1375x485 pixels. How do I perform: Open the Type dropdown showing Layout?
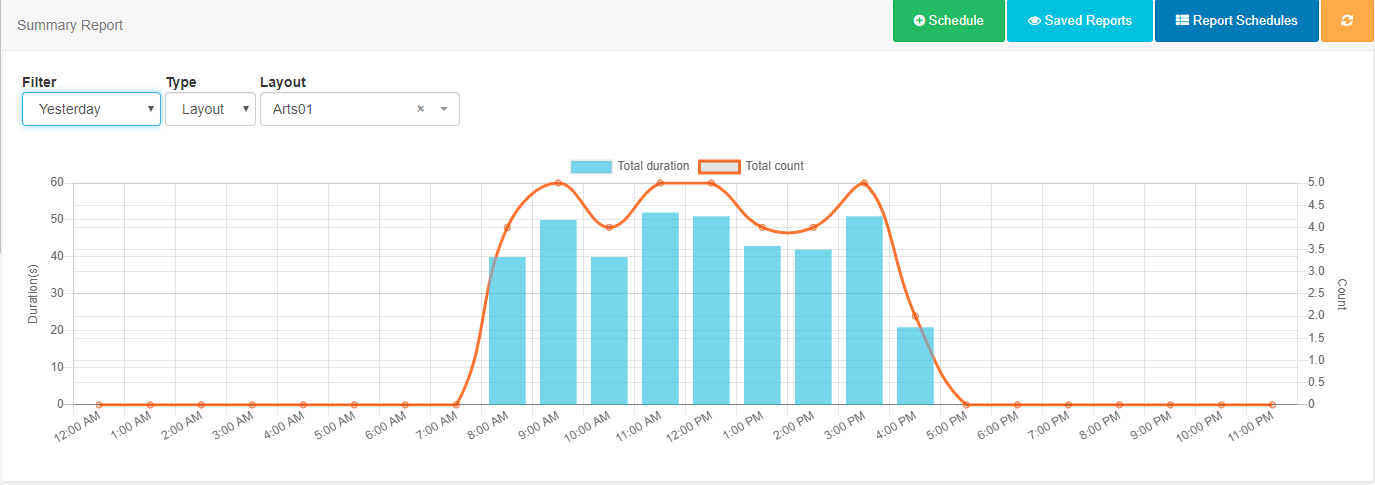point(210,109)
